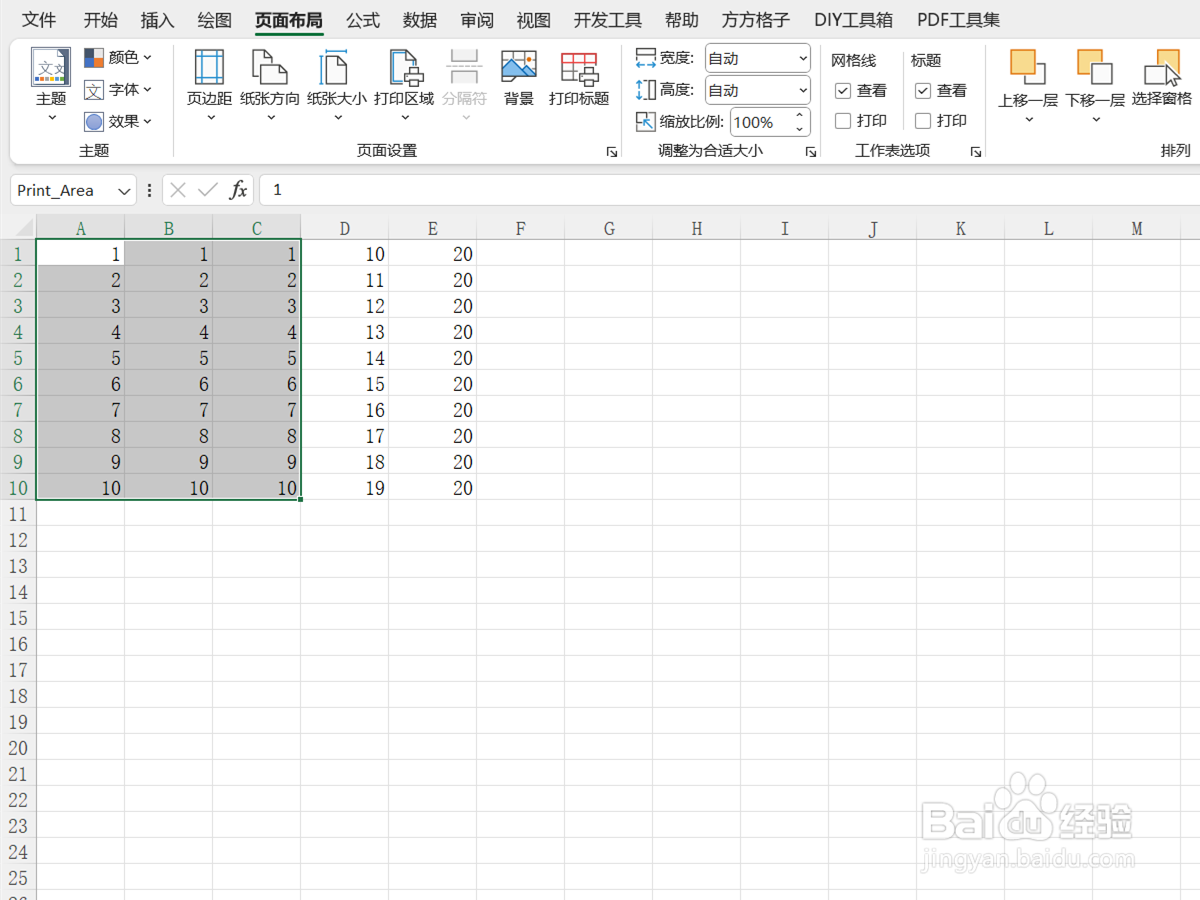Switch to the Home (开始) tab
Viewport: 1200px width, 900px height.
(x=100, y=20)
